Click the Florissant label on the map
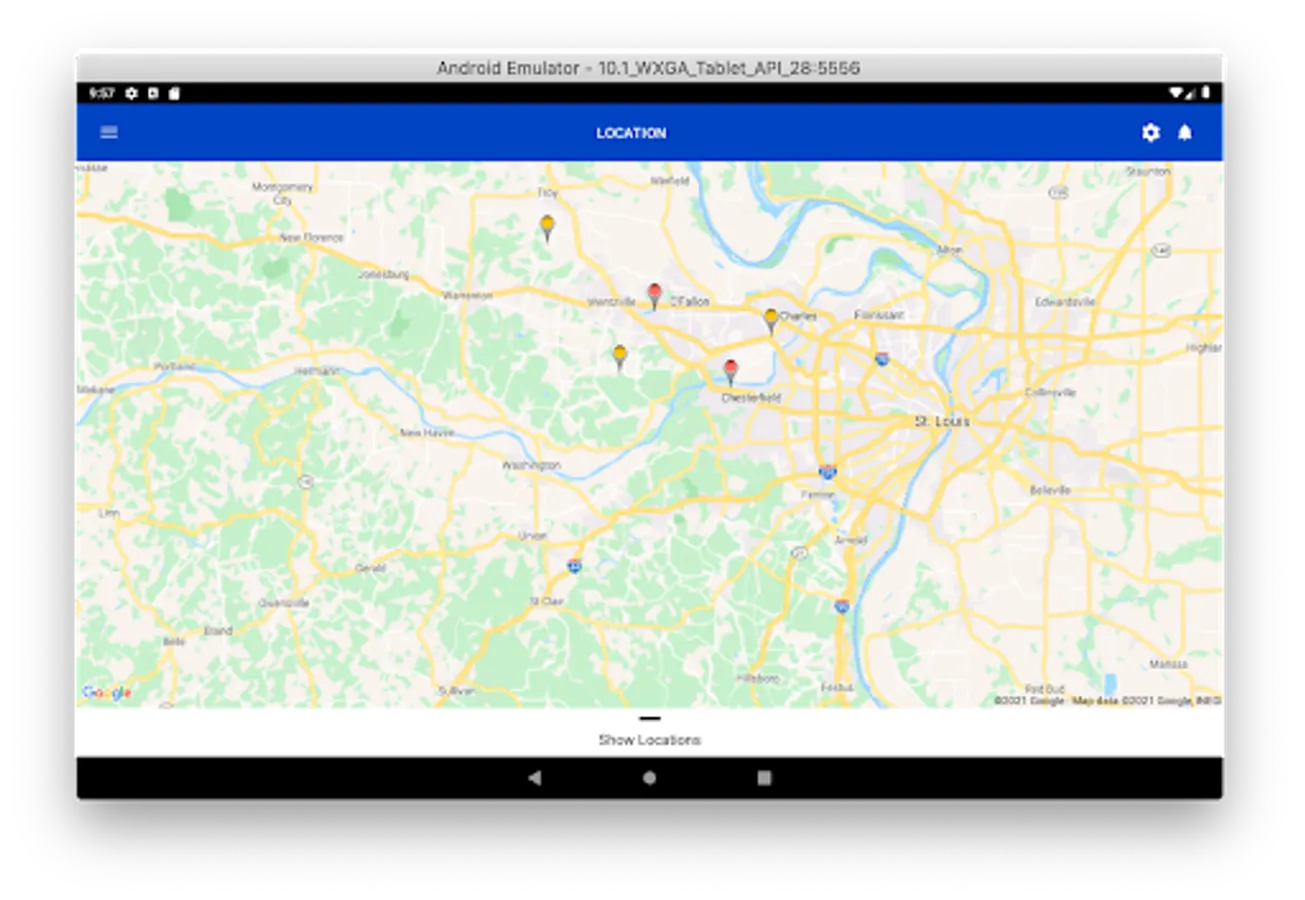Image resolution: width=1305 pixels, height=900 pixels. click(879, 315)
